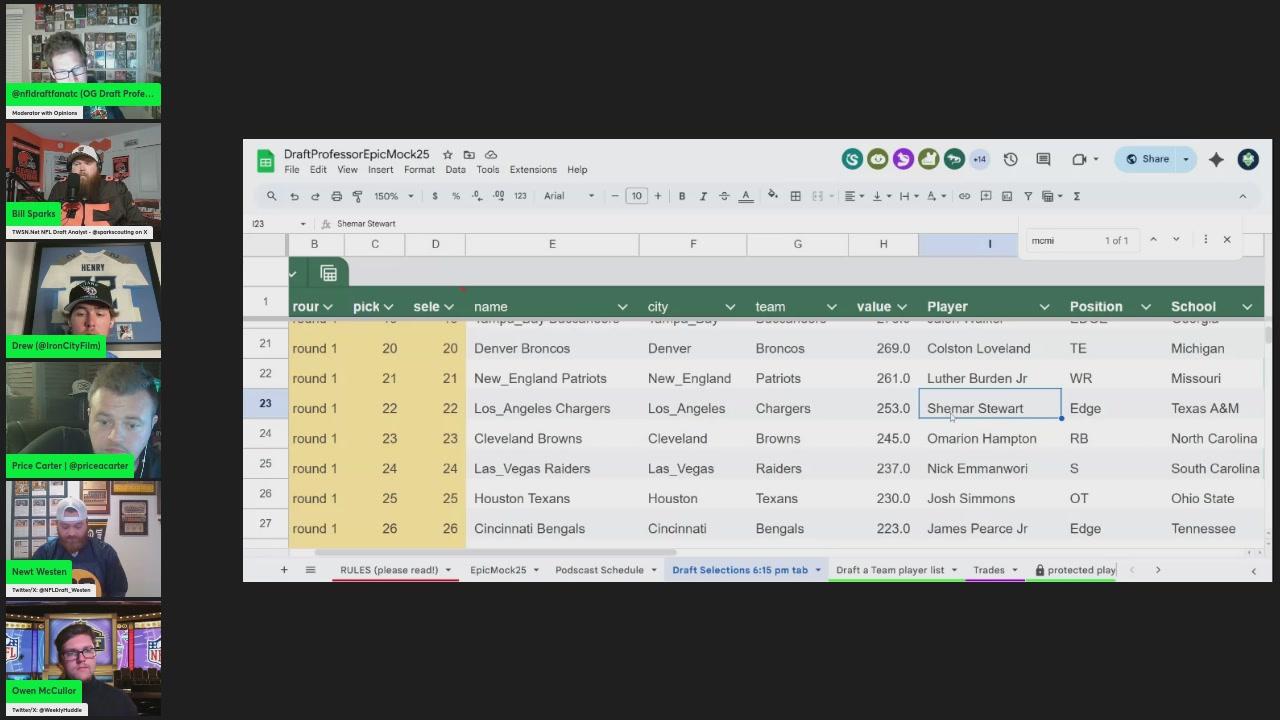
Task: Click the move to folder icon
Action: coord(469,155)
